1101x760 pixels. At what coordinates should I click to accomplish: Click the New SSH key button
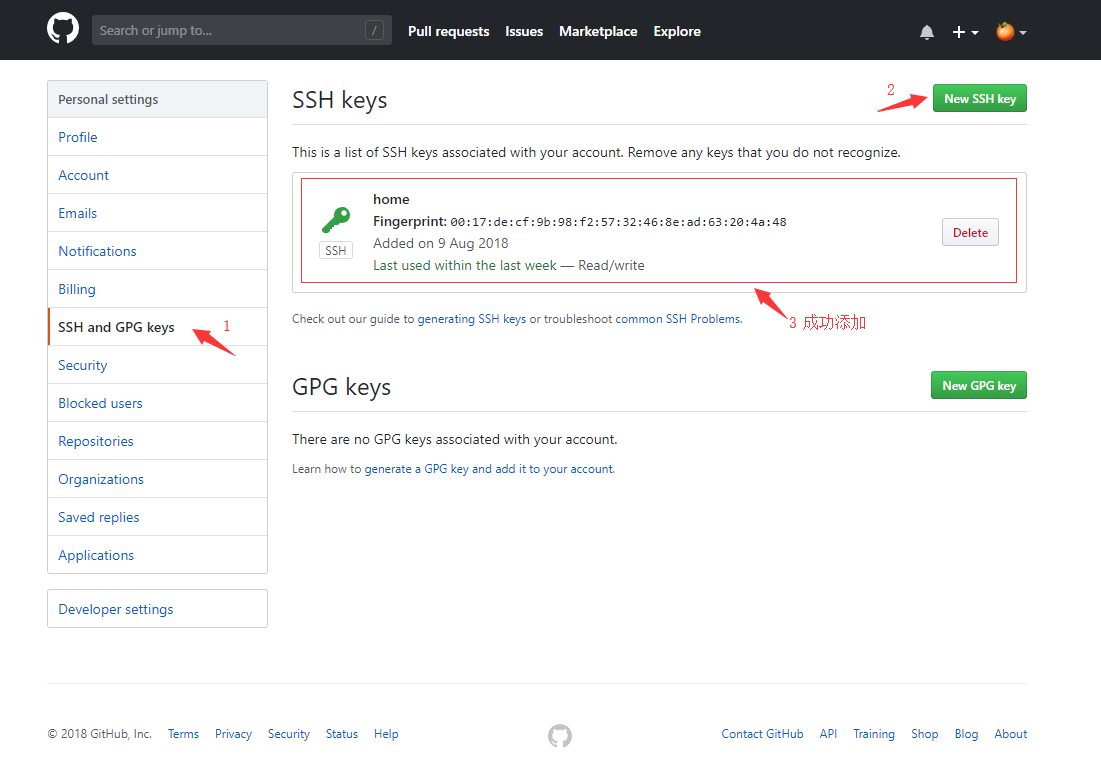(x=979, y=98)
